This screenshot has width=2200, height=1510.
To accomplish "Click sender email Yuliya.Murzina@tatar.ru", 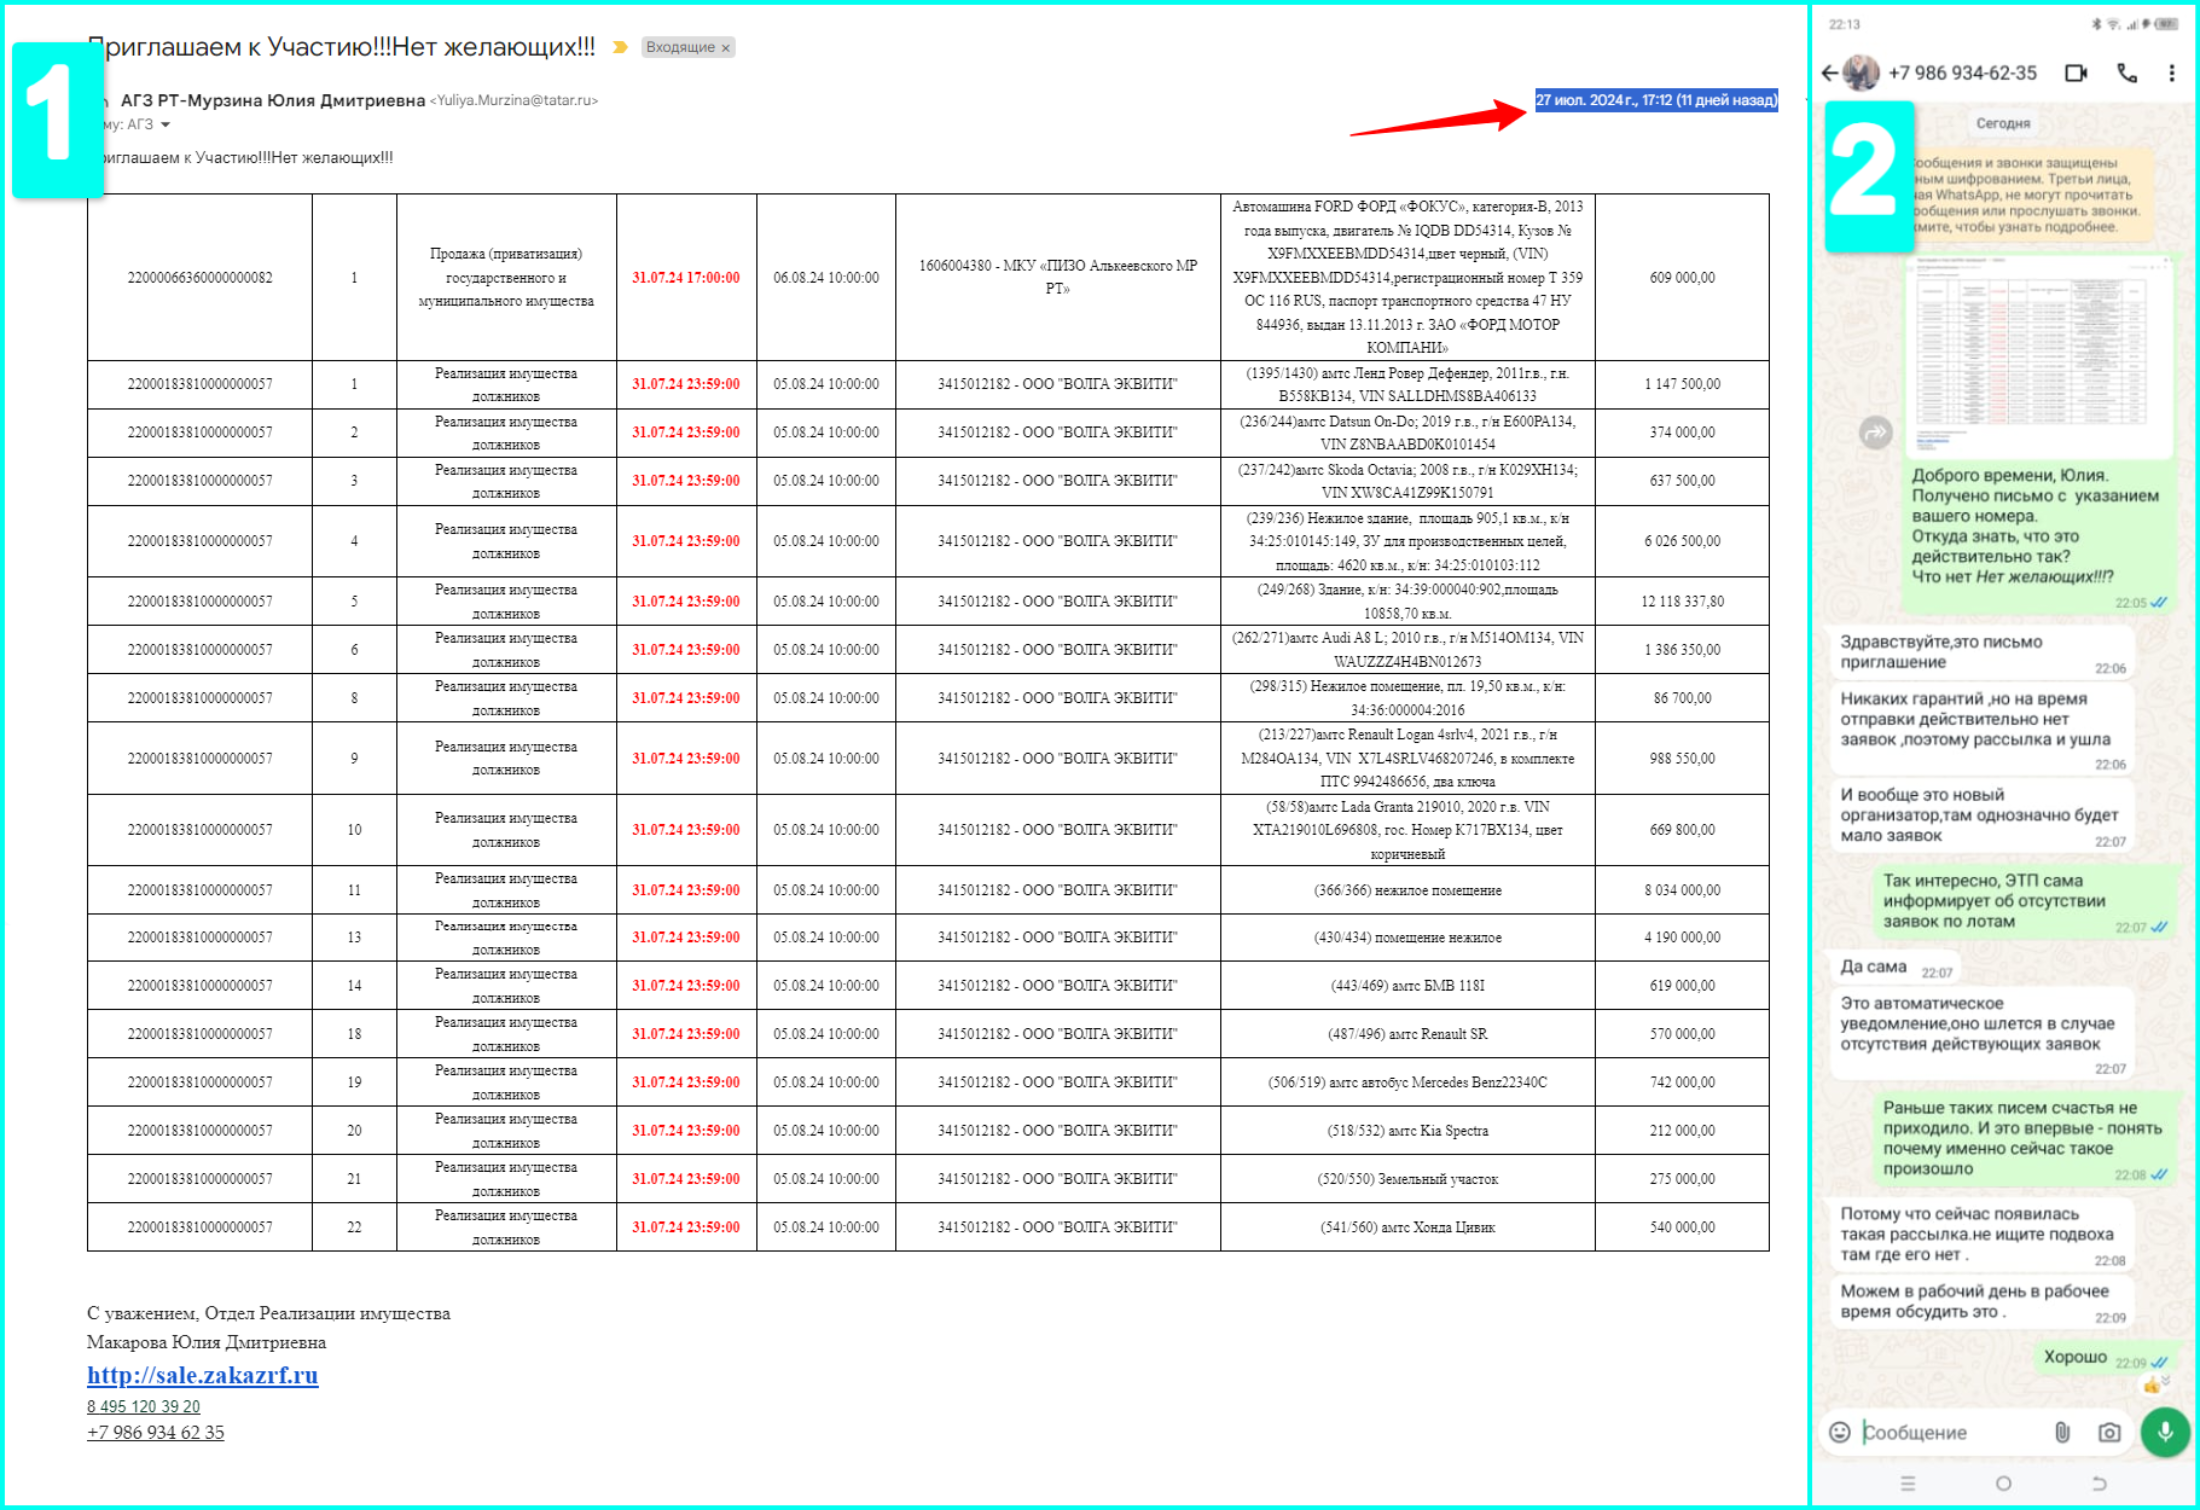I will pos(514,100).
